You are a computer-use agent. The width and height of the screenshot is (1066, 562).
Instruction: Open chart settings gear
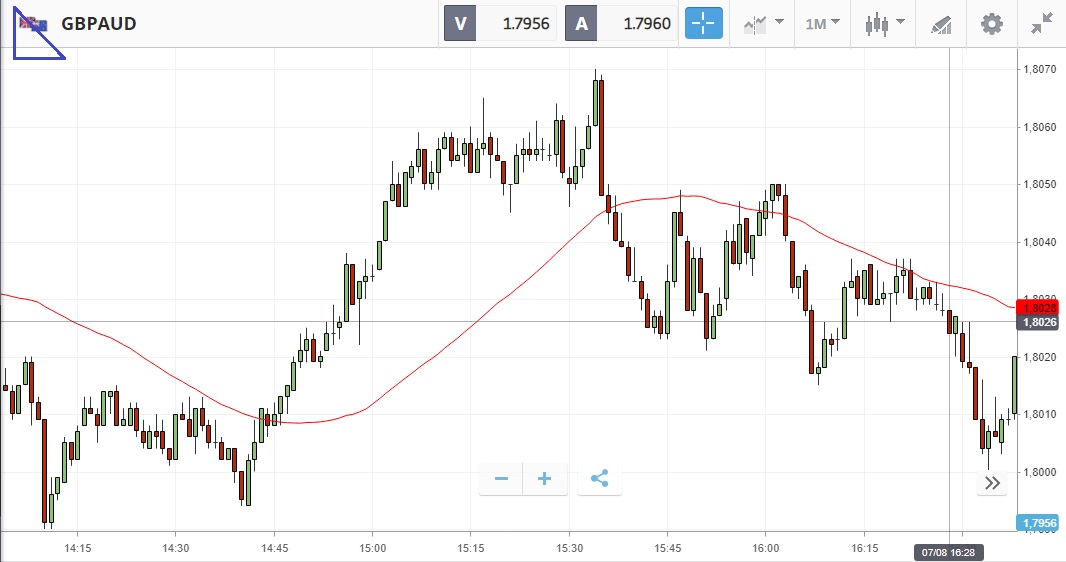point(991,23)
